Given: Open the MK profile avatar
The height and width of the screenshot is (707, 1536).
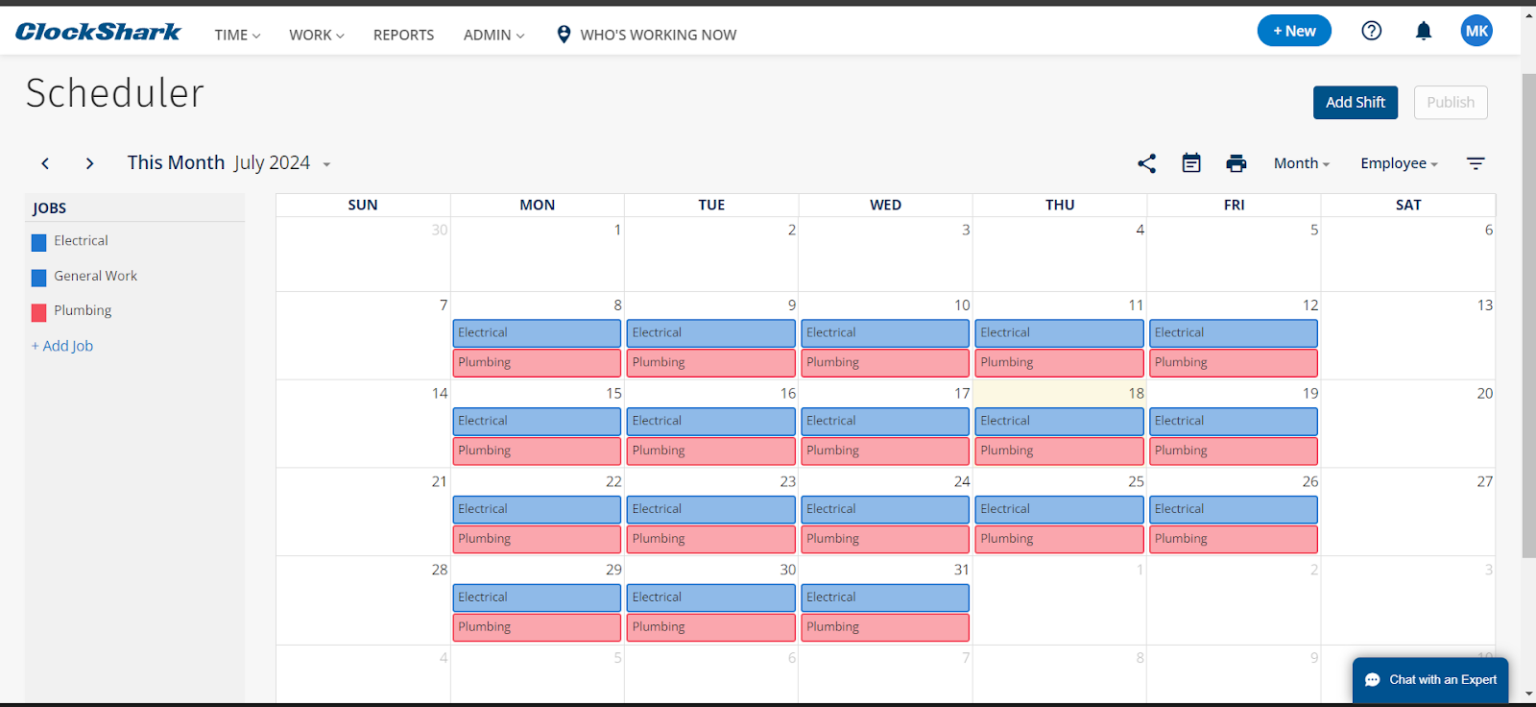Looking at the screenshot, I should click(x=1477, y=30).
